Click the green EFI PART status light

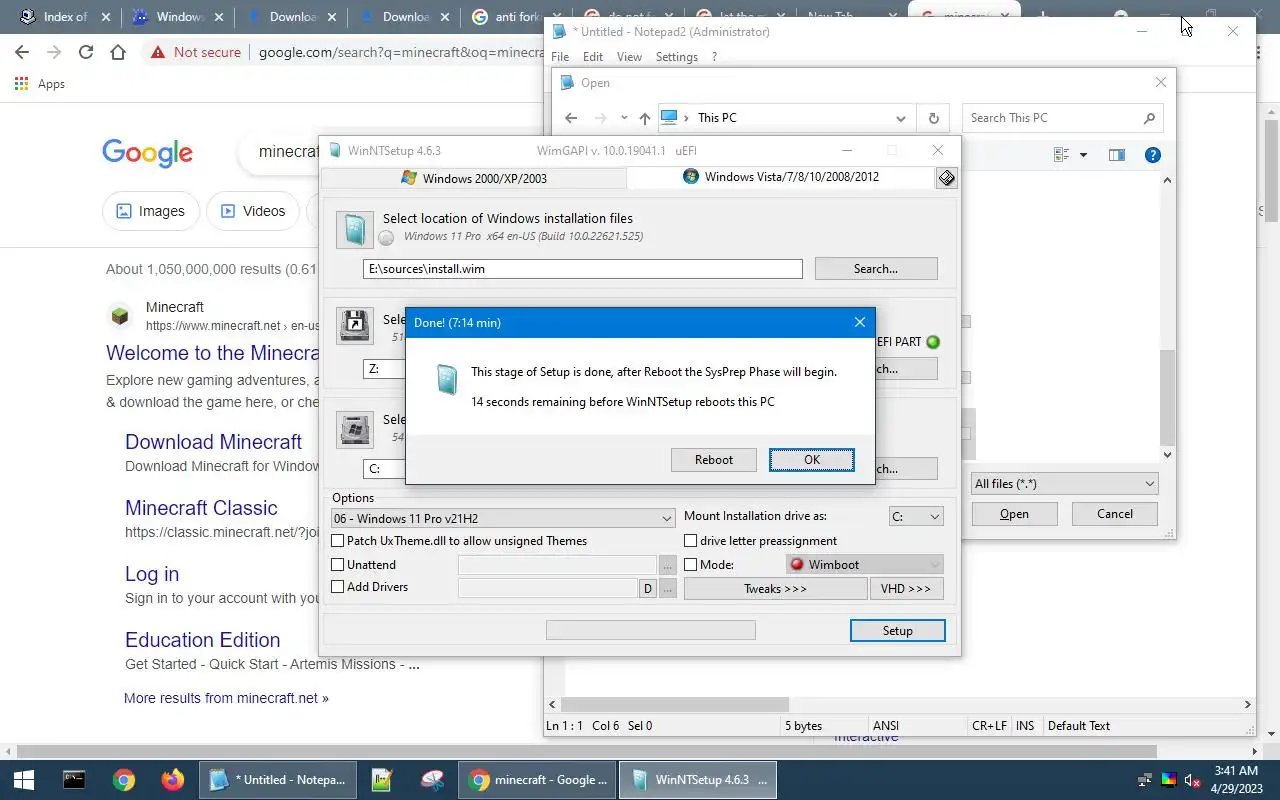(x=933, y=342)
